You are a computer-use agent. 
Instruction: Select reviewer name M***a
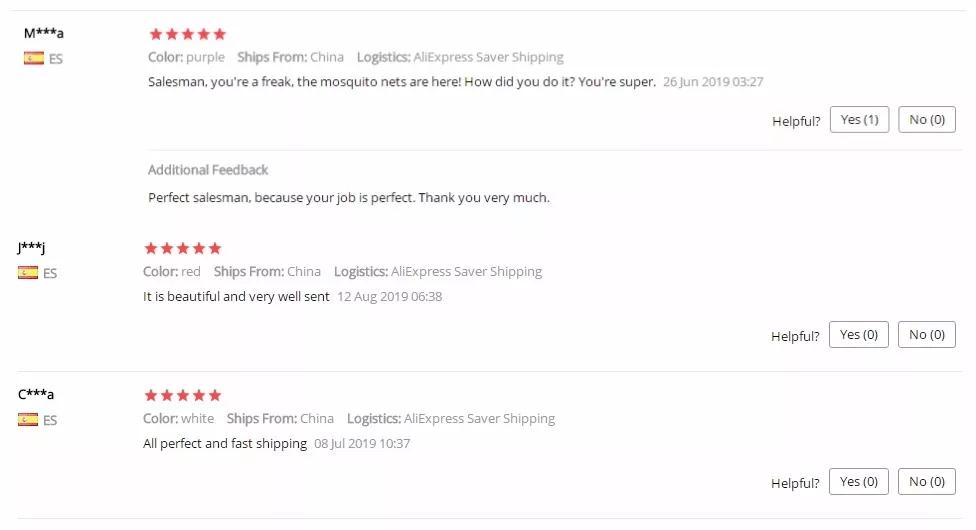[x=44, y=33]
